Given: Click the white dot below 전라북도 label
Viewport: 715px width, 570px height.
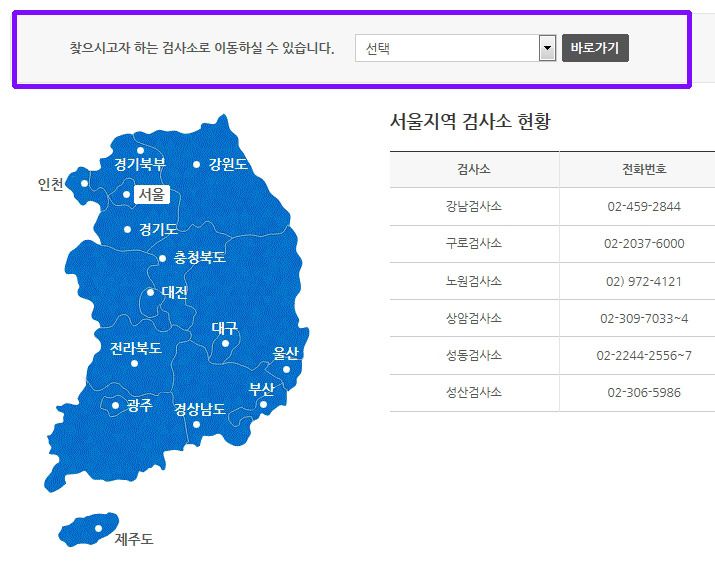Looking at the screenshot, I should coord(134,363).
